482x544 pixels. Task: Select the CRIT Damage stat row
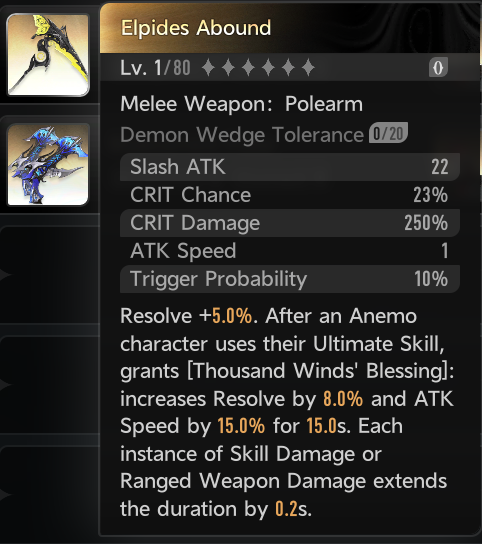click(x=290, y=223)
